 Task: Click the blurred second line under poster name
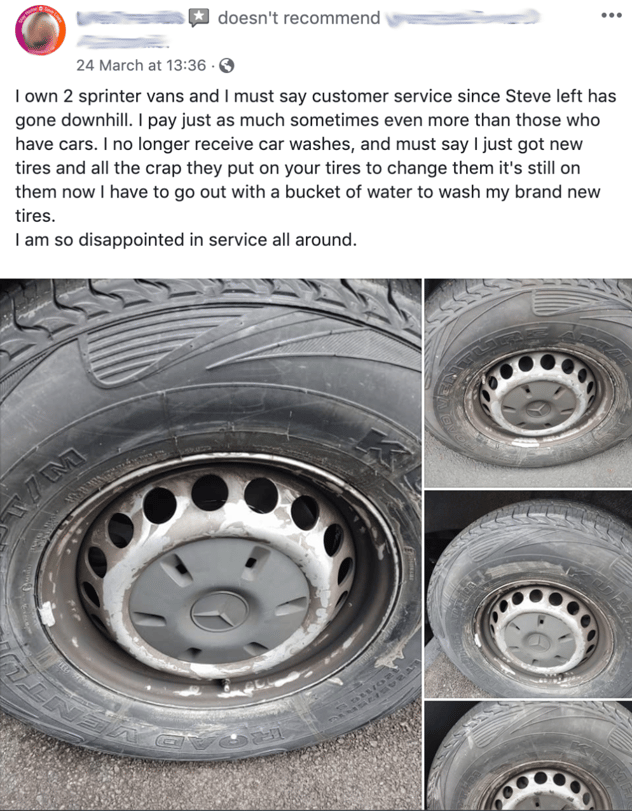coord(124,41)
